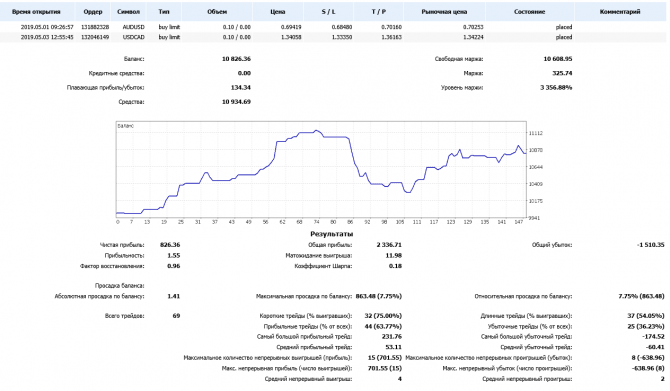Viewport: 670px width, 391px height.
Task: Click the Объем column header
Action: pos(217,12)
